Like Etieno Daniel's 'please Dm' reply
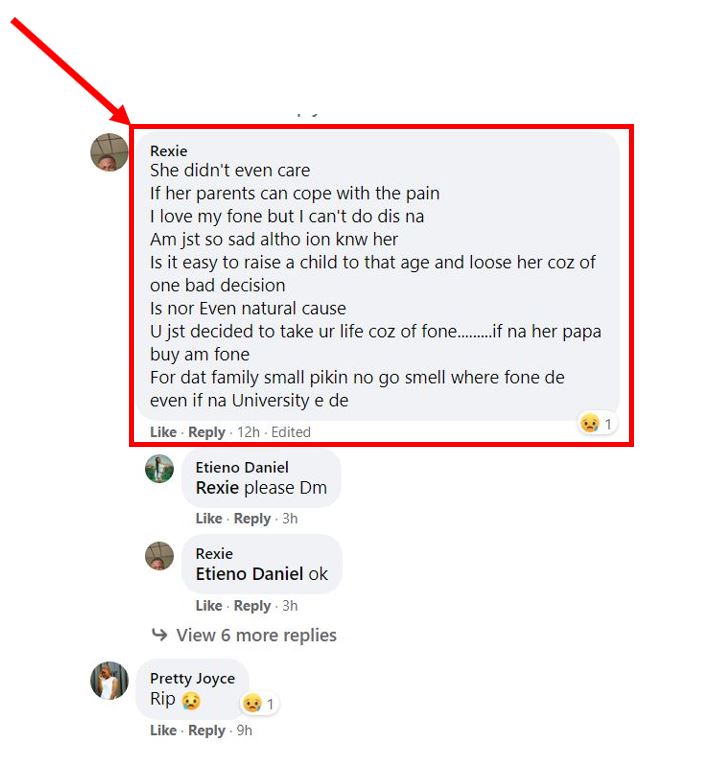Image resolution: width=704 pixels, height=762 pixels. [209, 518]
